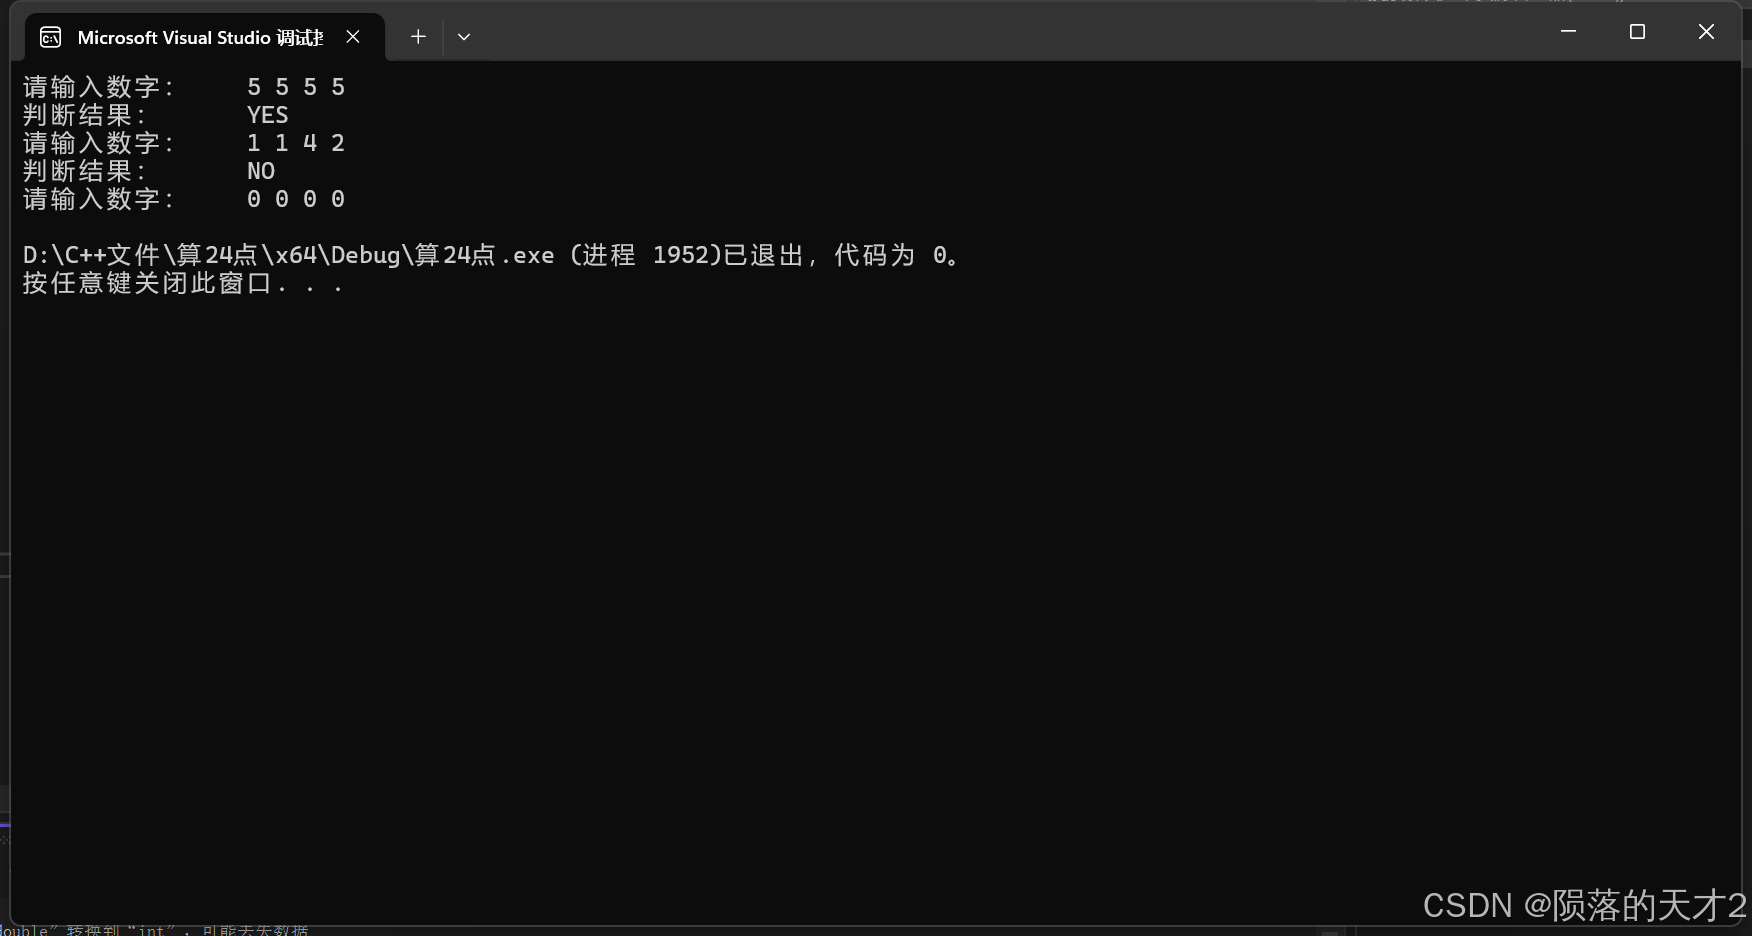This screenshot has height=936, width=1752.
Task: Click the NO result output
Action: (261, 171)
